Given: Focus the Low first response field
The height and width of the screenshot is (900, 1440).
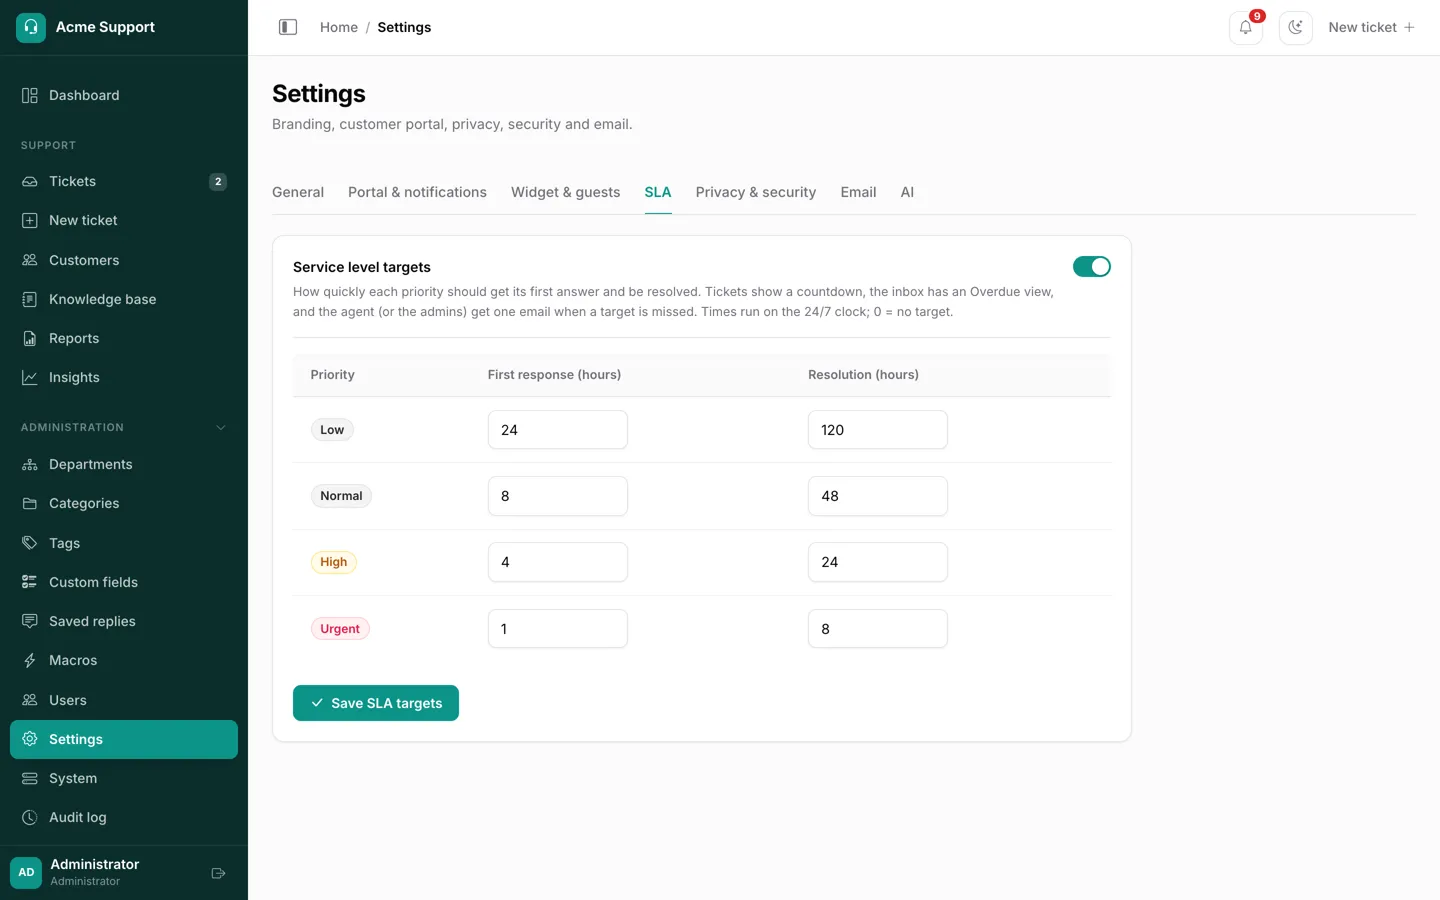Looking at the screenshot, I should pos(558,430).
